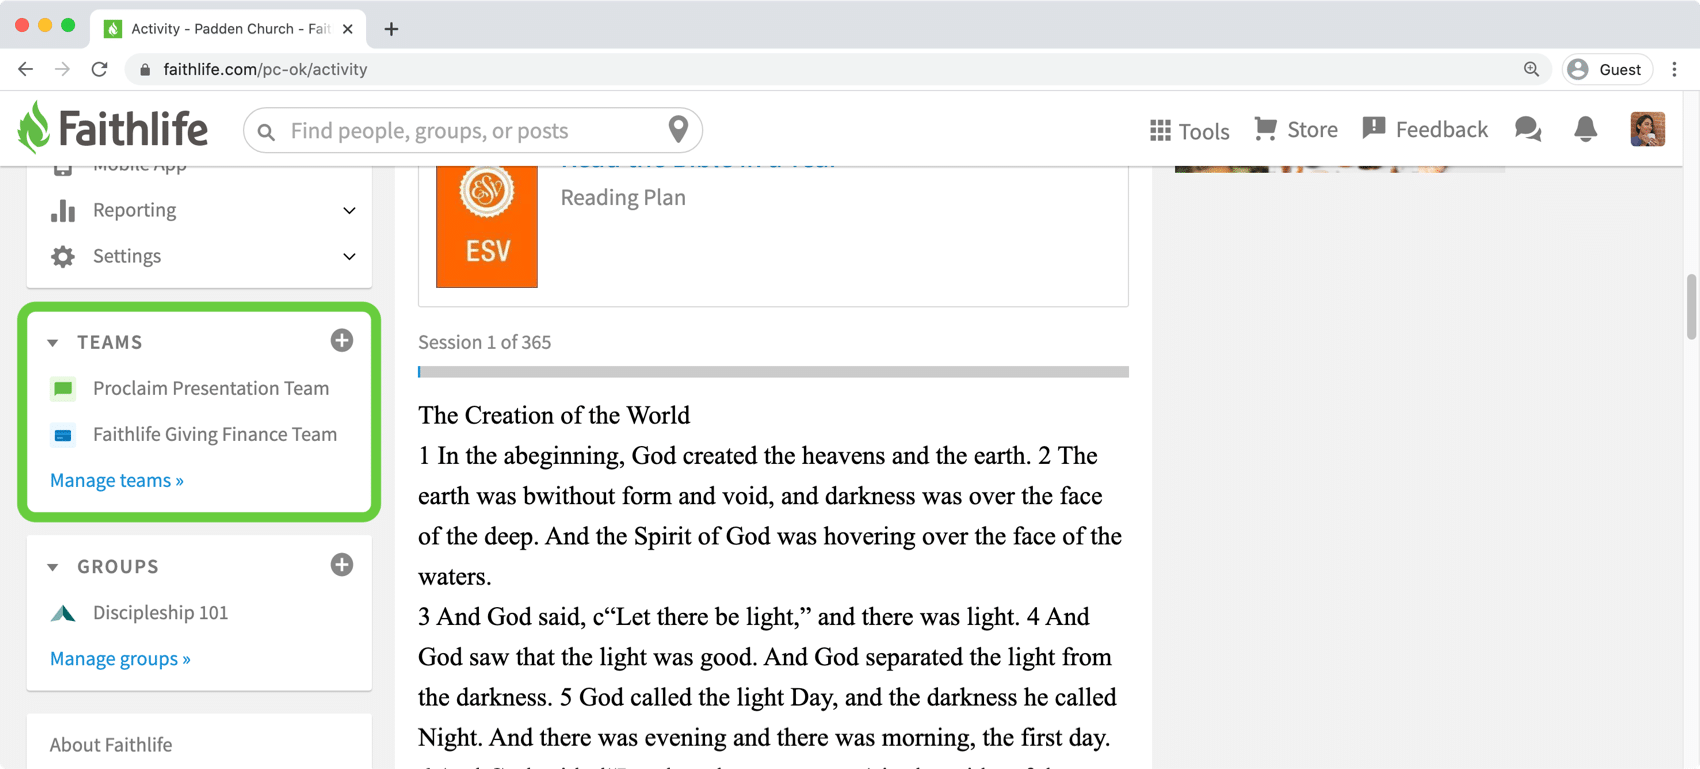
Task: Click the Proclaim Presentation Team icon
Action: point(63,388)
